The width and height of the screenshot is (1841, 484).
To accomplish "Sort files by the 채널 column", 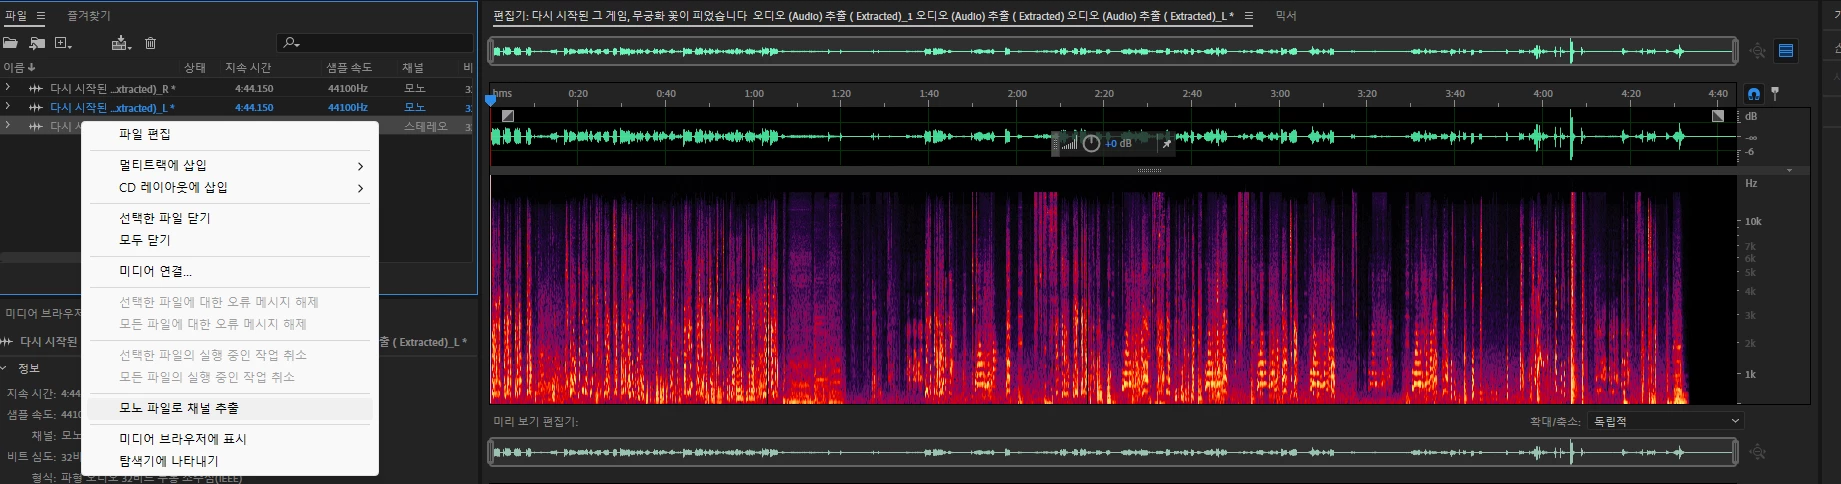I will pyautogui.click(x=413, y=67).
